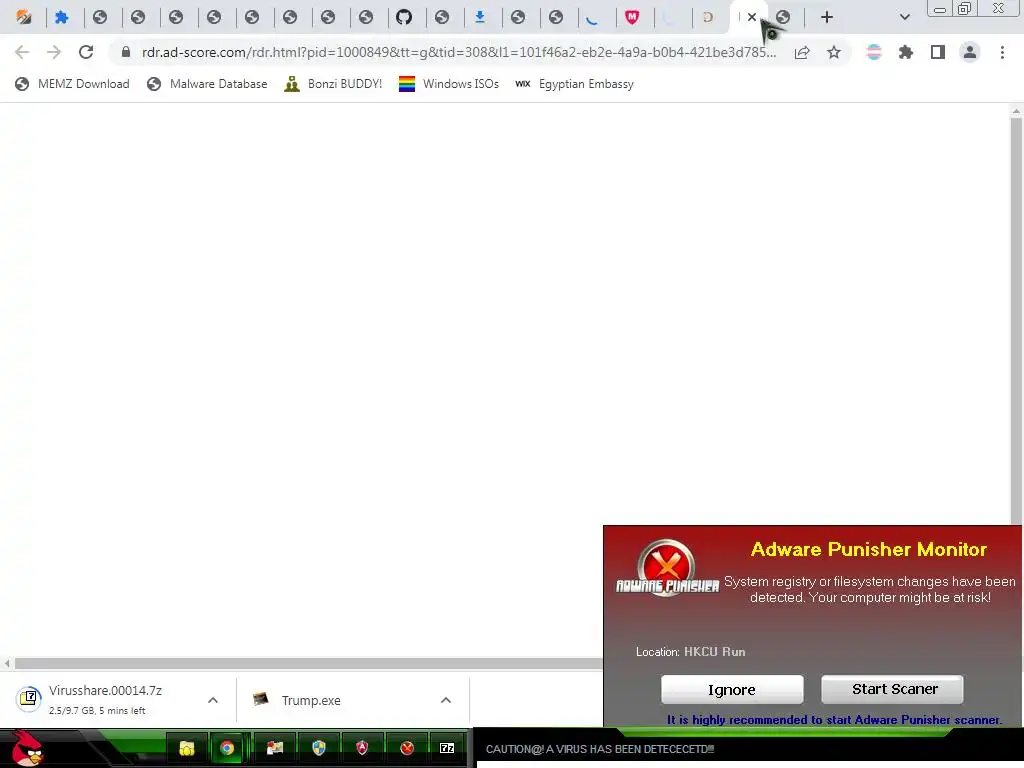This screenshot has height=768, width=1024.
Task: Go back to the previous page
Action: pyautogui.click(x=22, y=52)
